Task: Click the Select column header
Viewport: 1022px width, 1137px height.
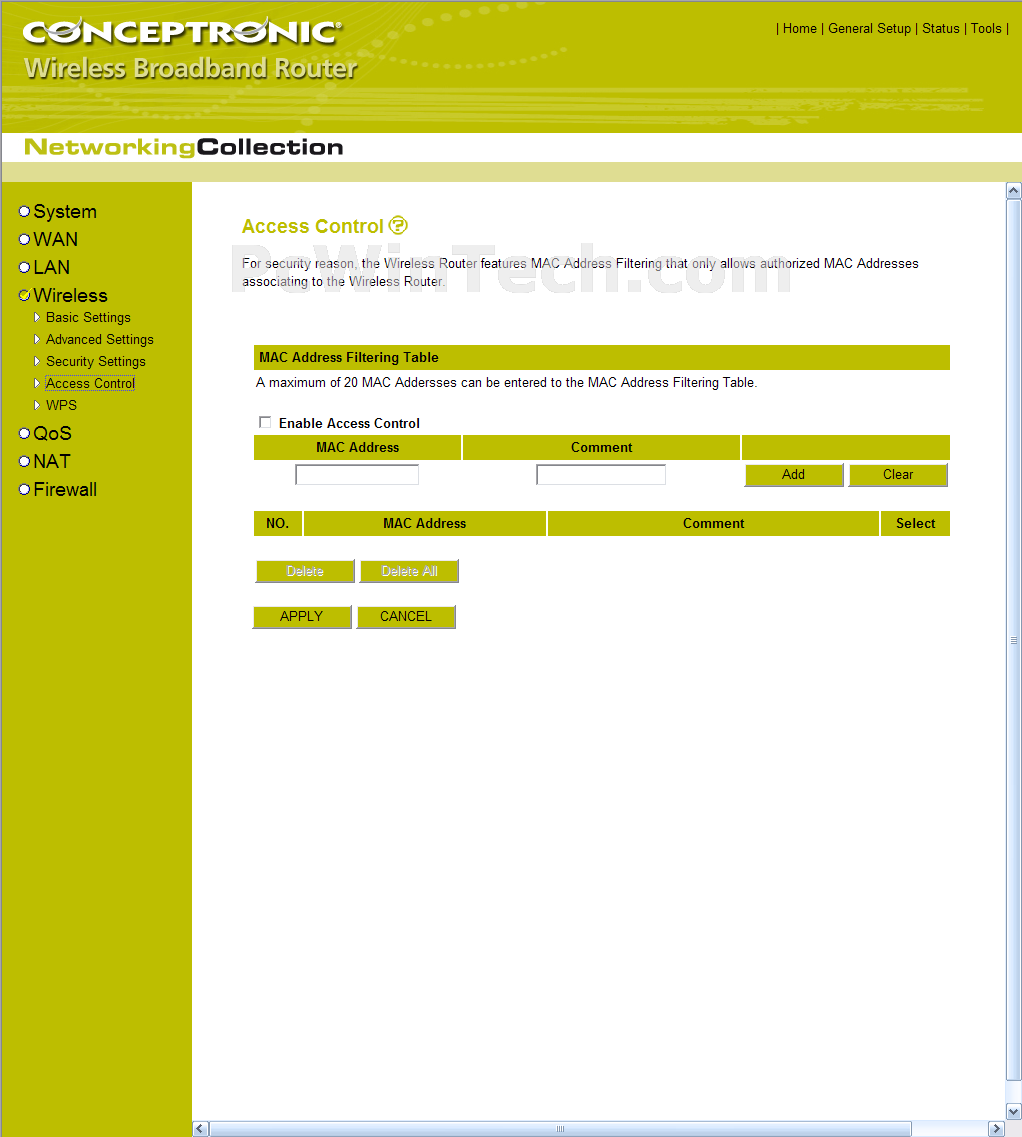Action: (915, 524)
